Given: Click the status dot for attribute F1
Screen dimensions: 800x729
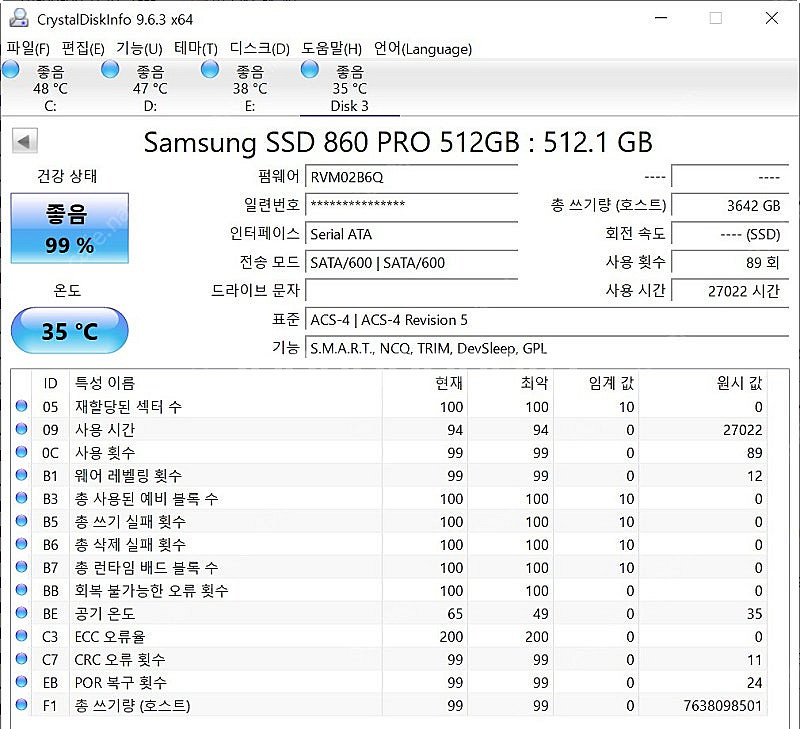Looking at the screenshot, I should click(x=21, y=704).
